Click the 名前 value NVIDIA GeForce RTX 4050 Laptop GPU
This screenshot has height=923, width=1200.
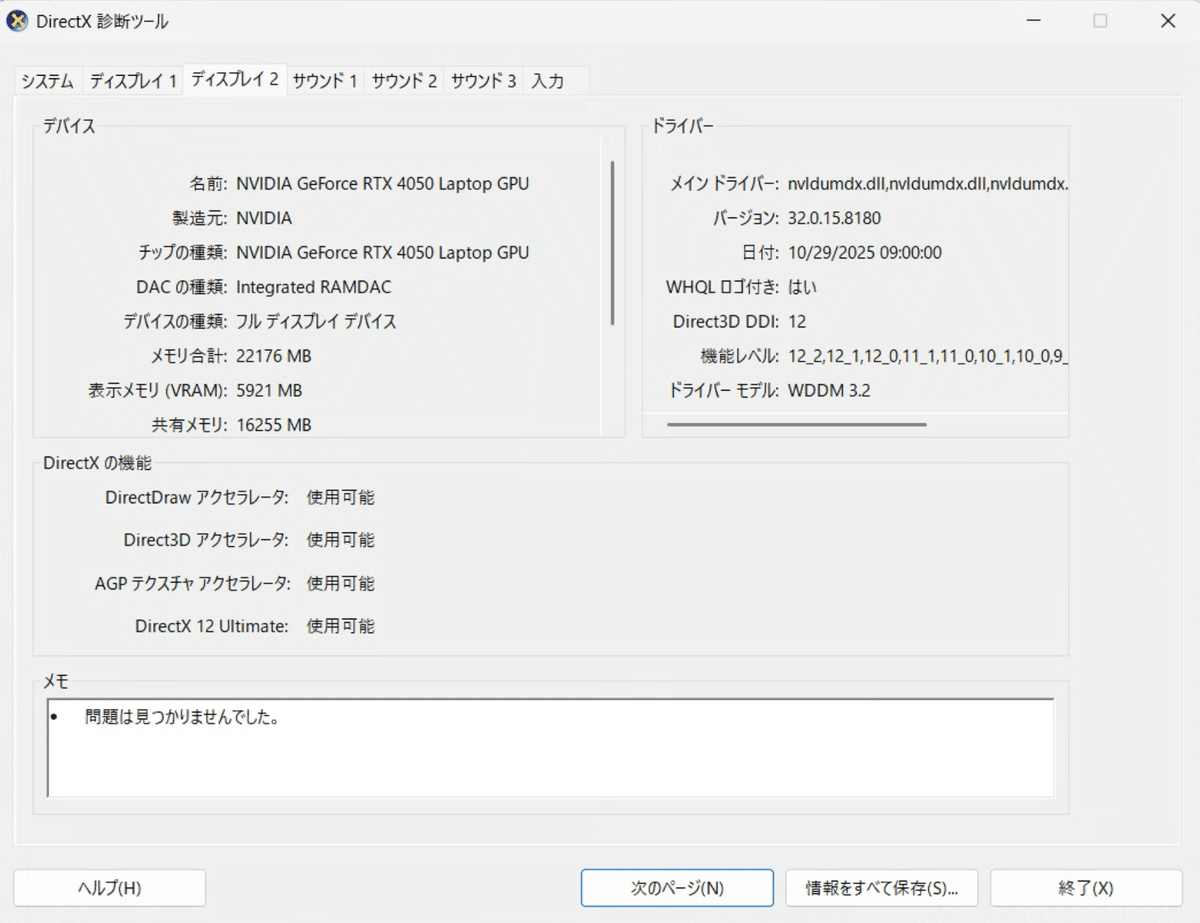[x=383, y=184]
